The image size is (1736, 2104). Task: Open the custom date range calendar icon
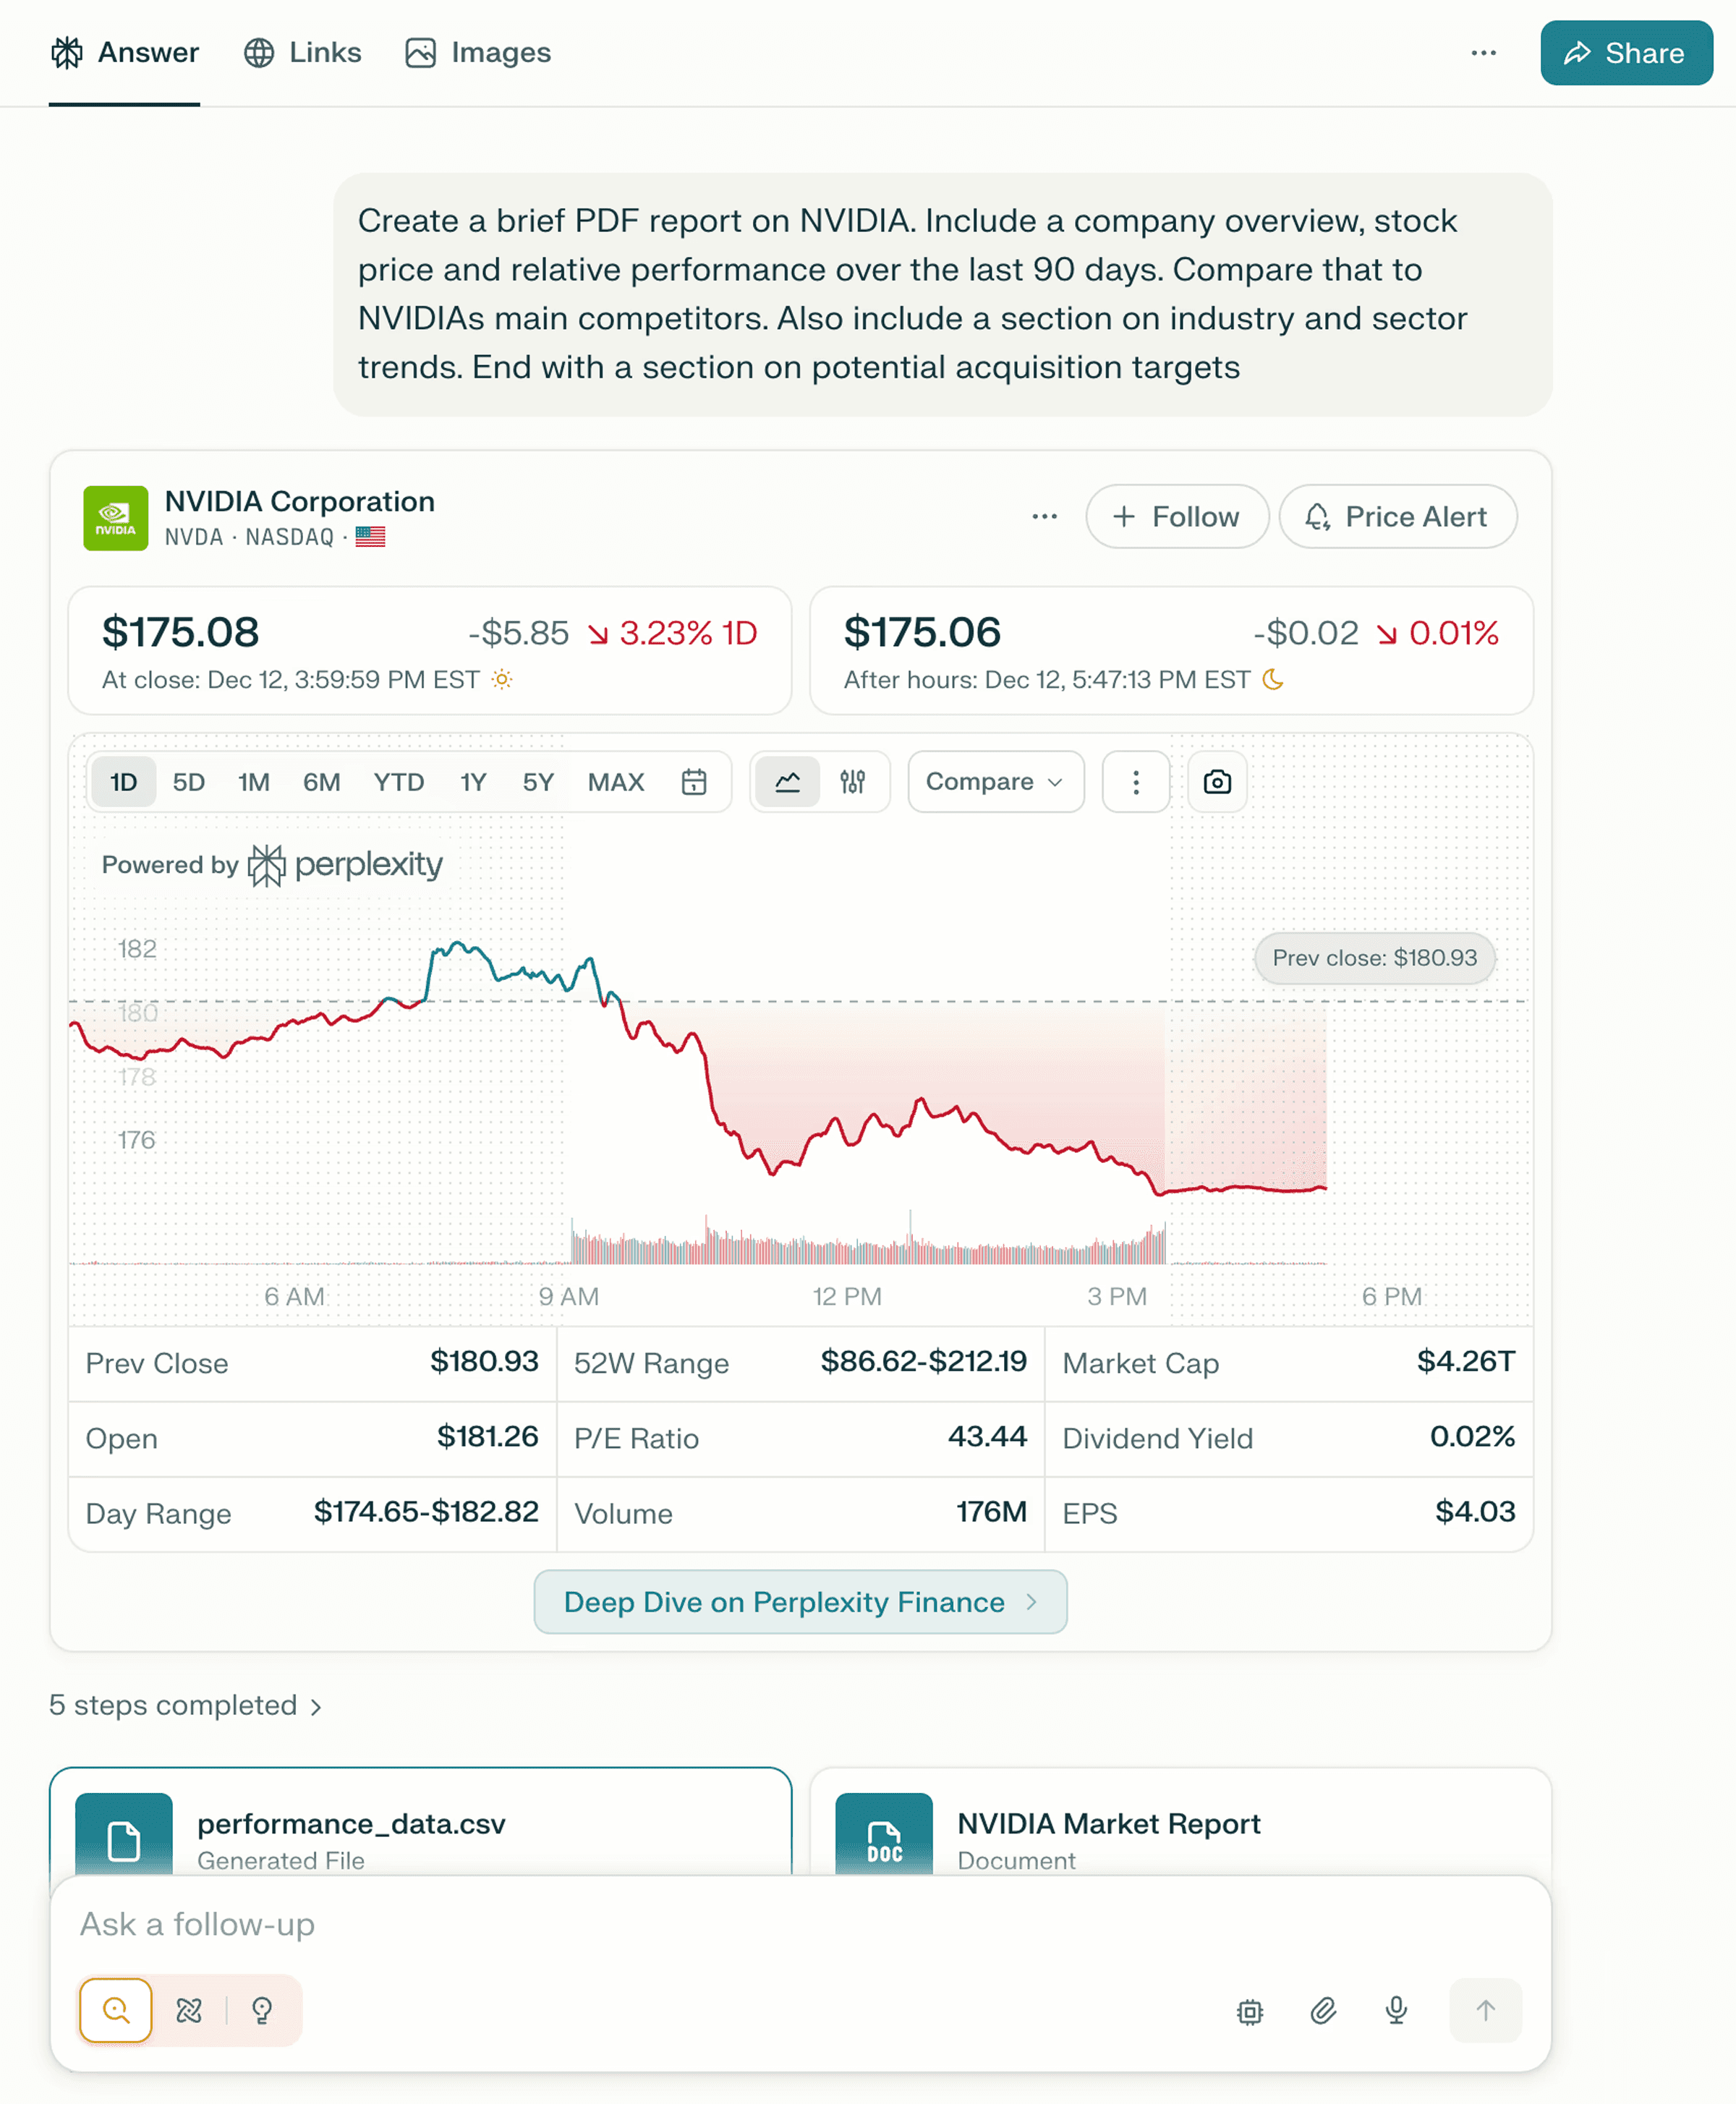click(x=694, y=782)
